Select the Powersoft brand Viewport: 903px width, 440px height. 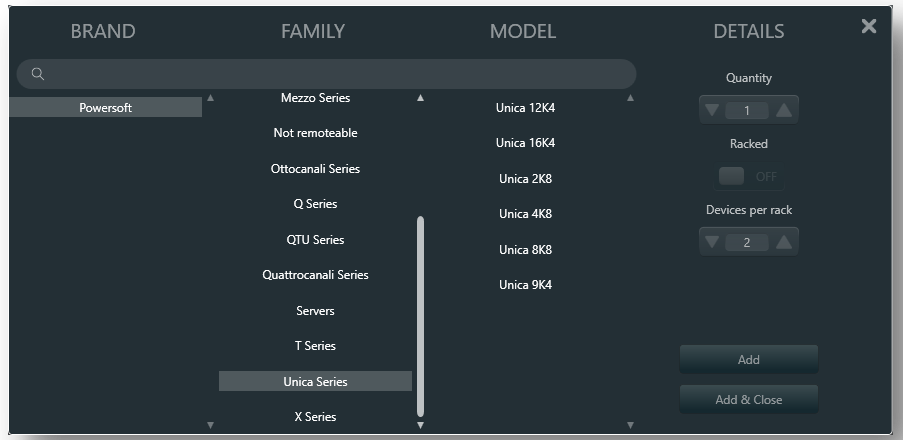coord(105,108)
